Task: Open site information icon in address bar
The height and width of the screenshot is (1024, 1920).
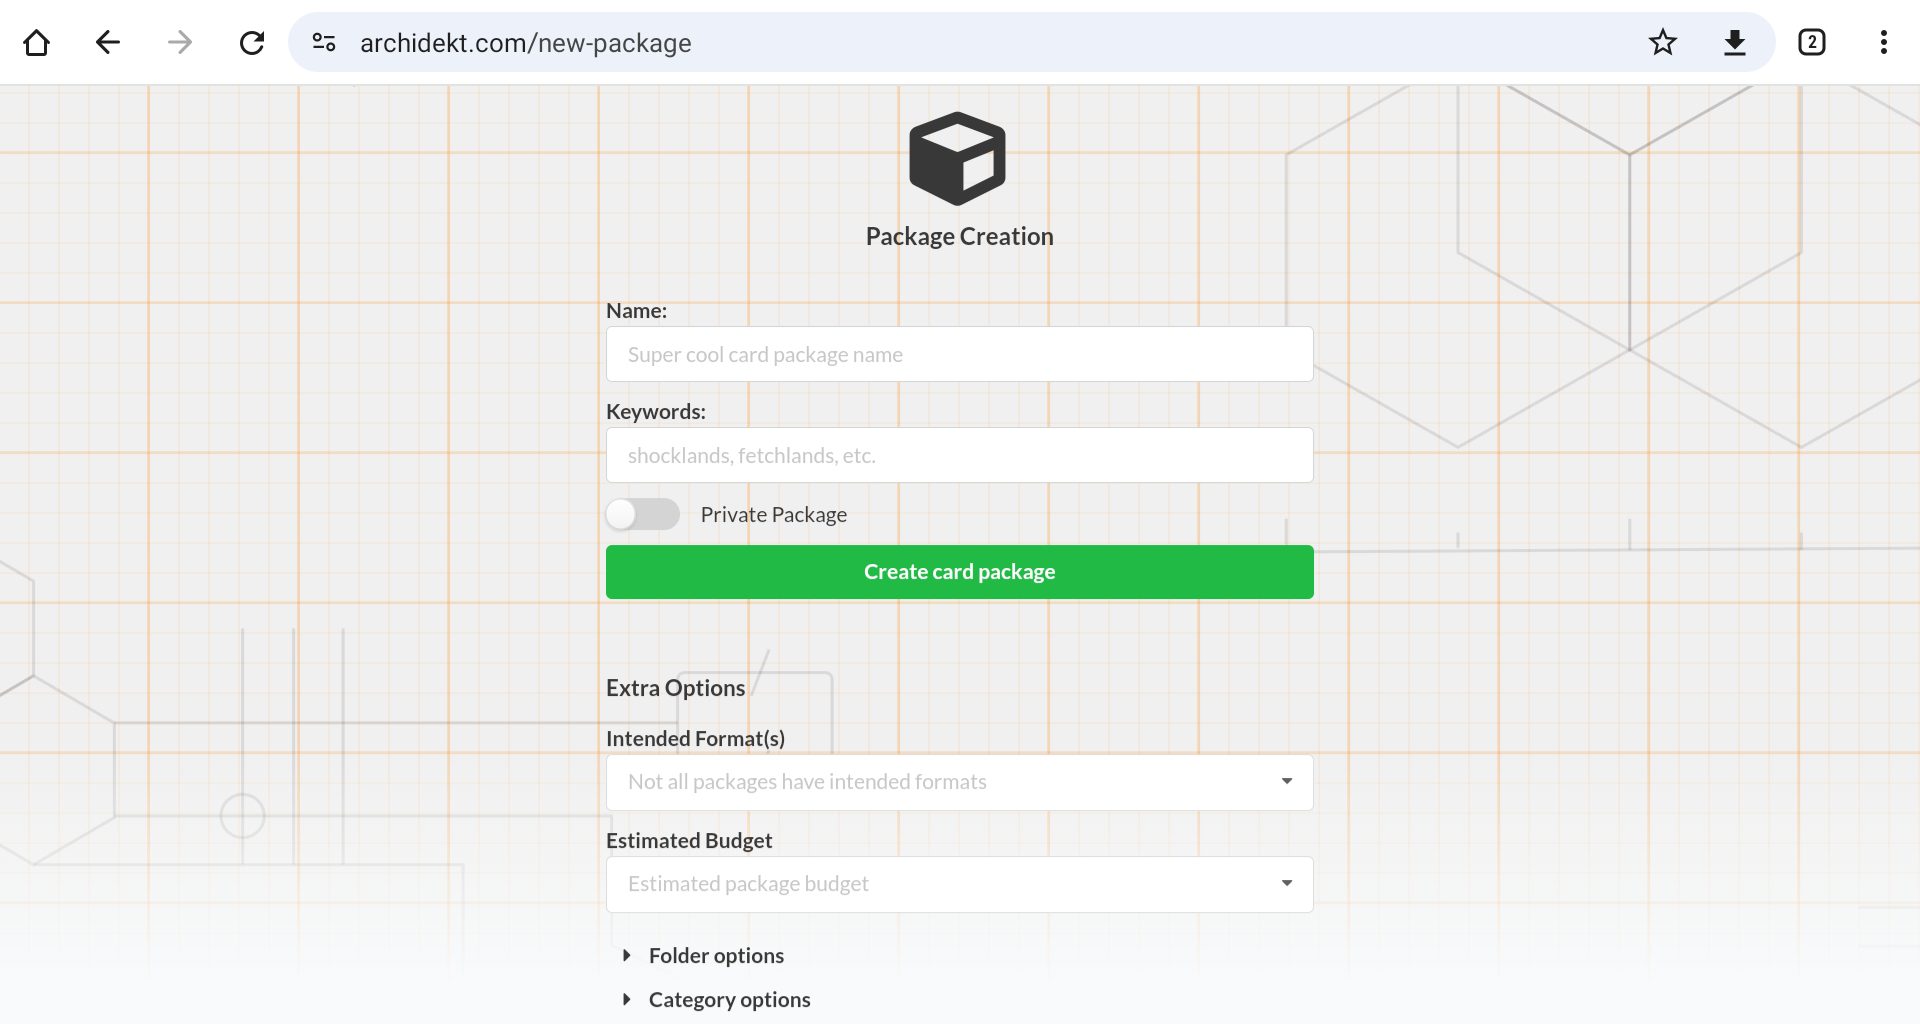Action: pyautogui.click(x=324, y=42)
